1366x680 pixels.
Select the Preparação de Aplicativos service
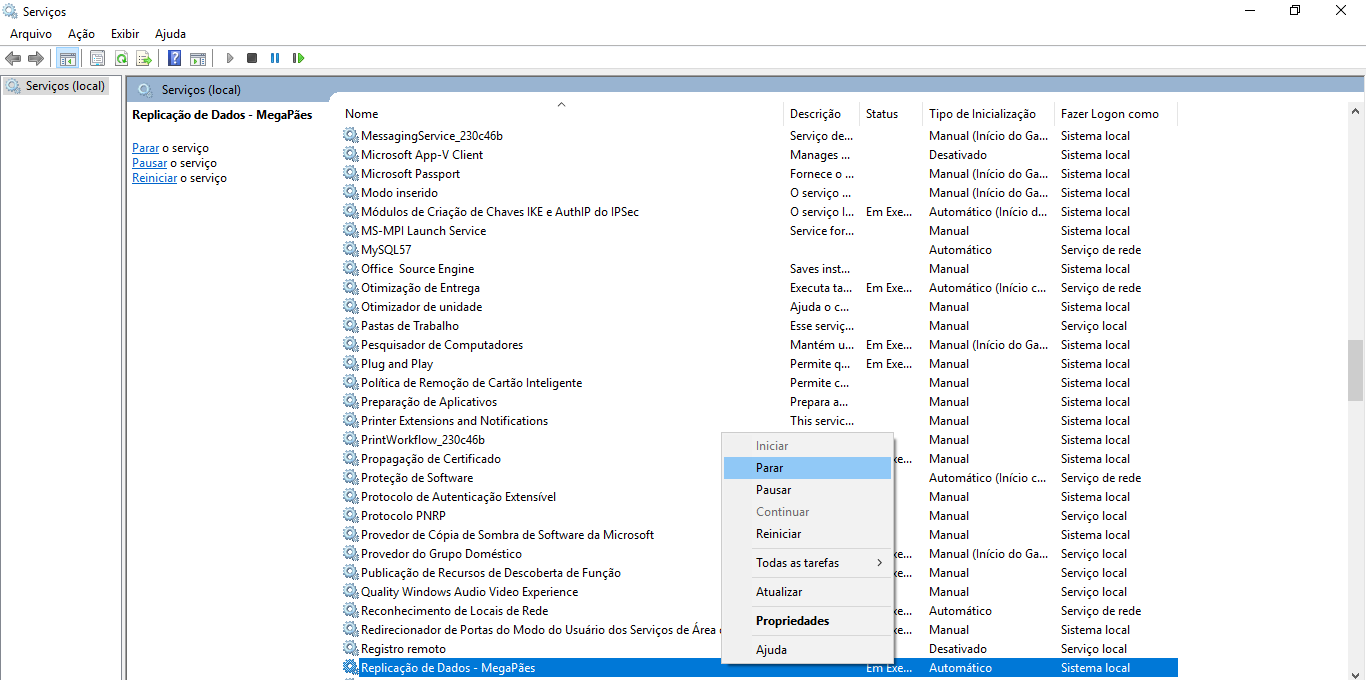[759, 402]
